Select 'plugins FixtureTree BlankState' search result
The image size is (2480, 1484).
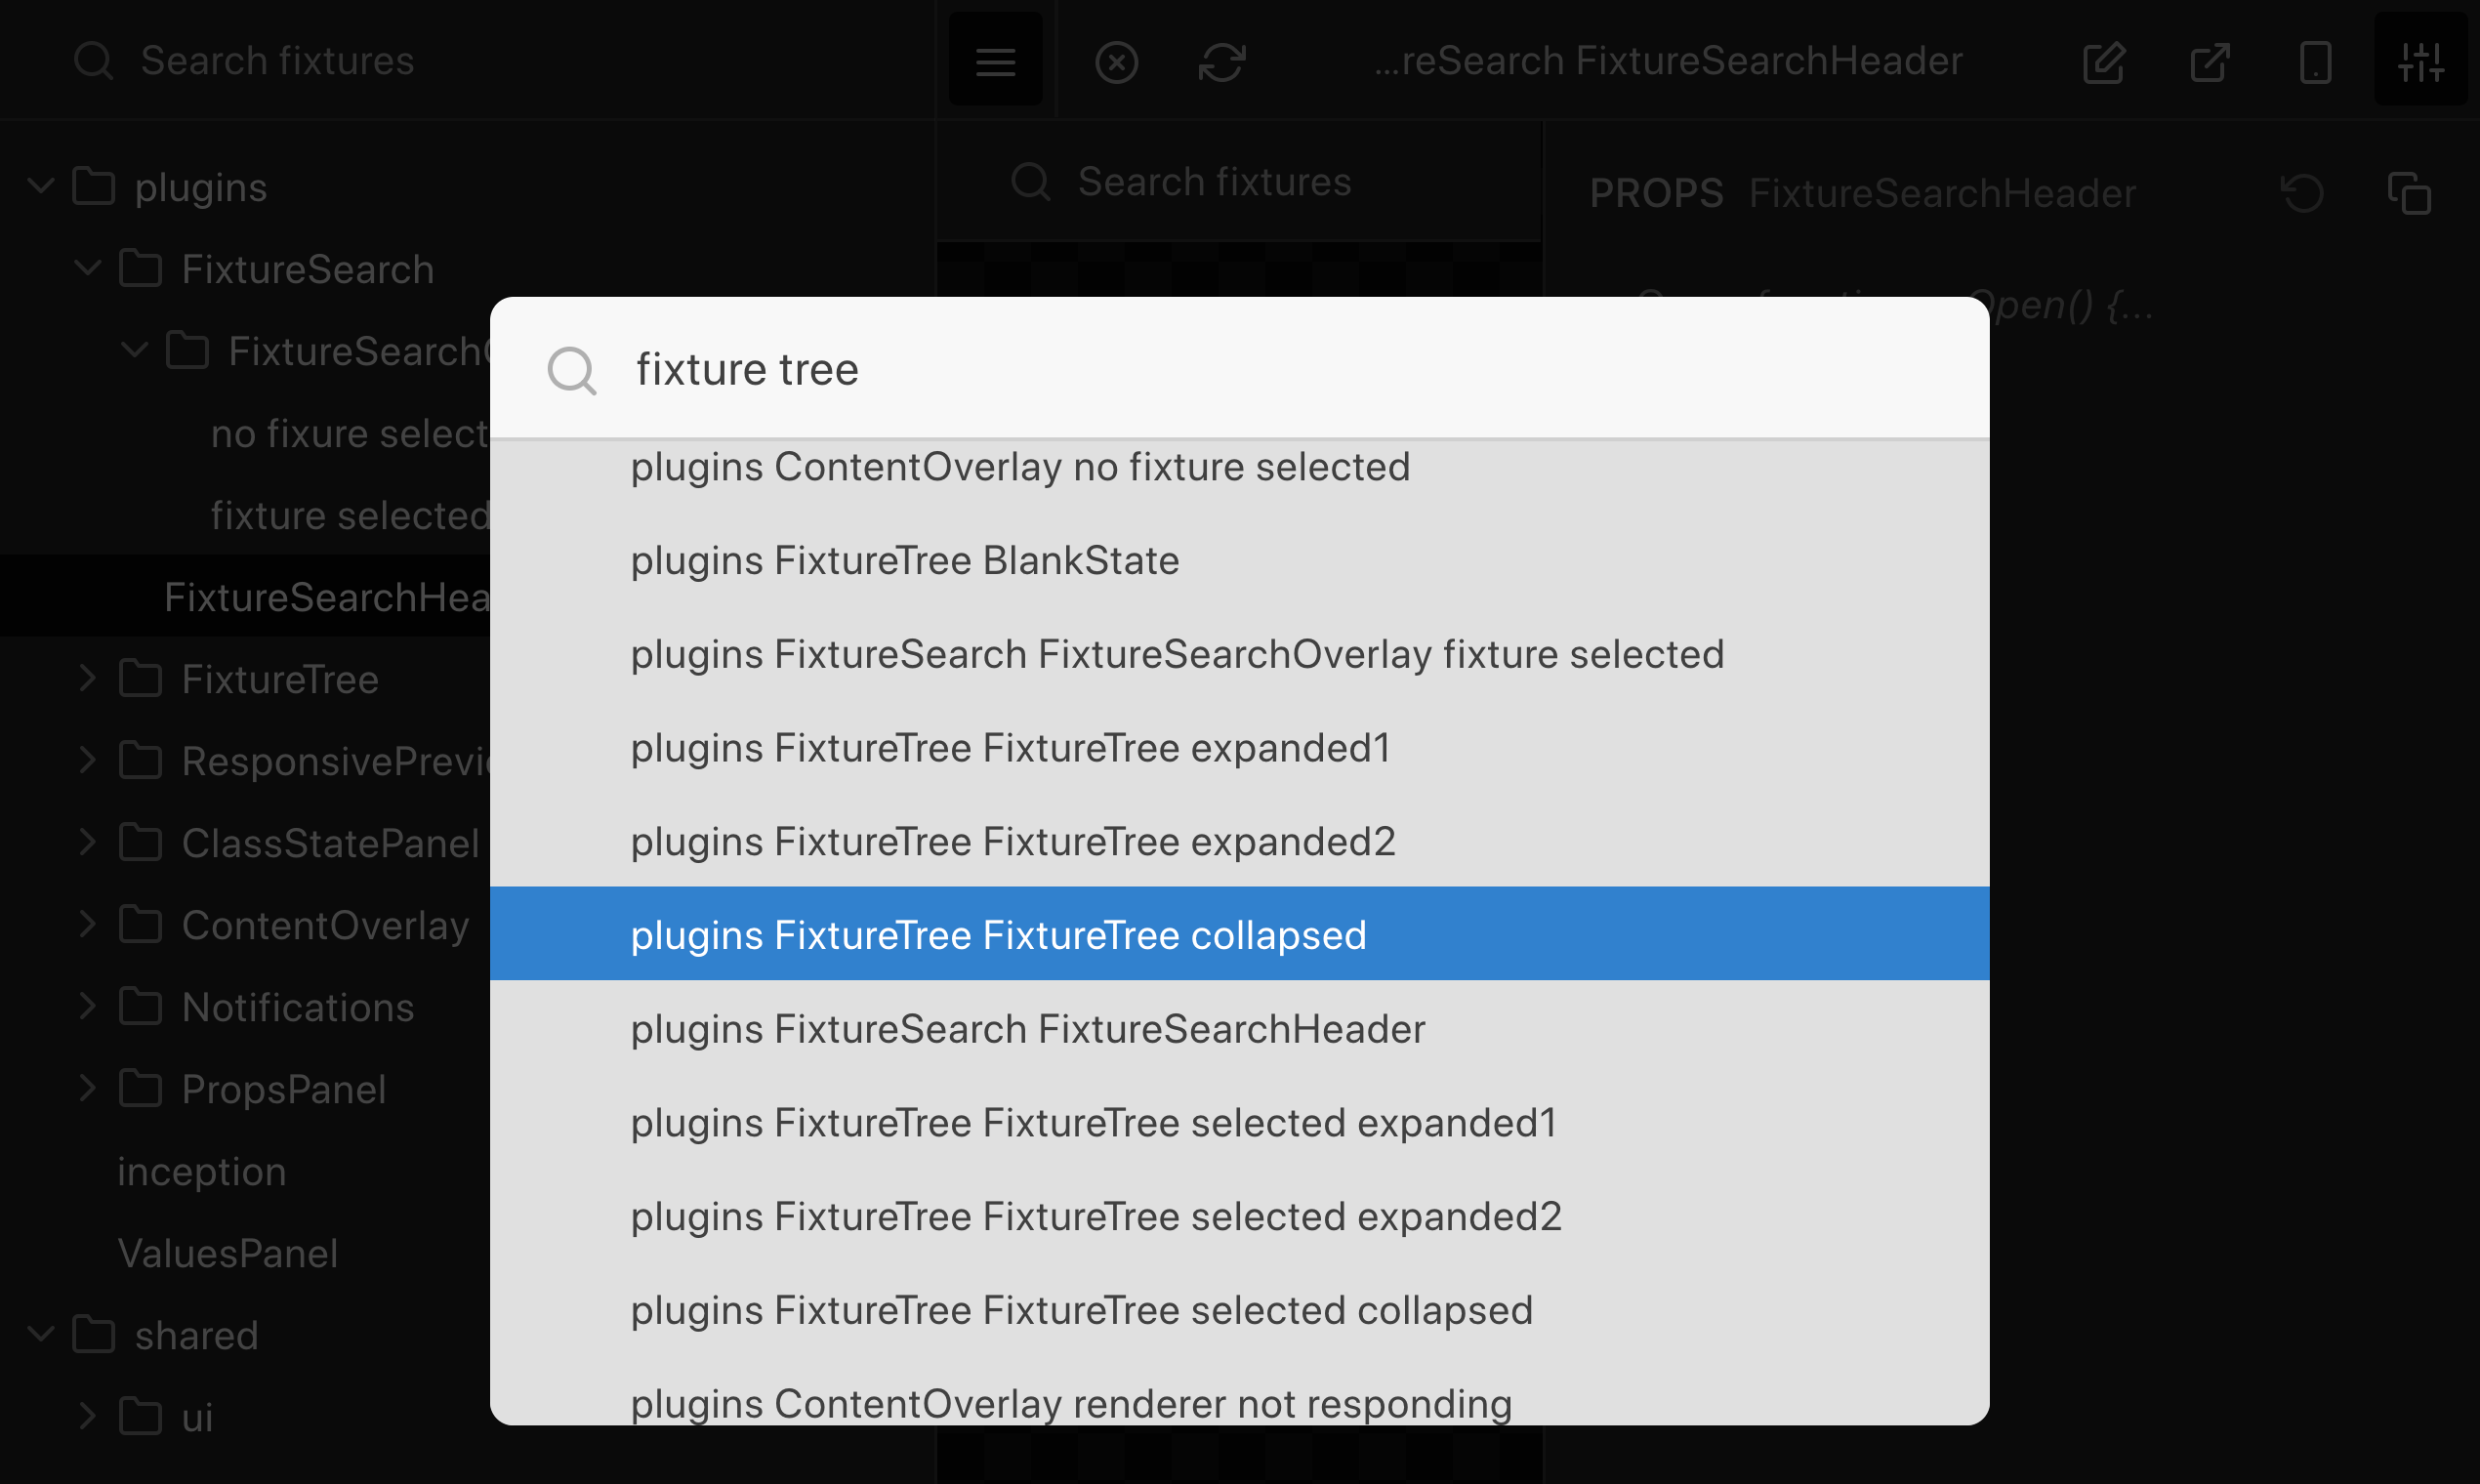(904, 560)
